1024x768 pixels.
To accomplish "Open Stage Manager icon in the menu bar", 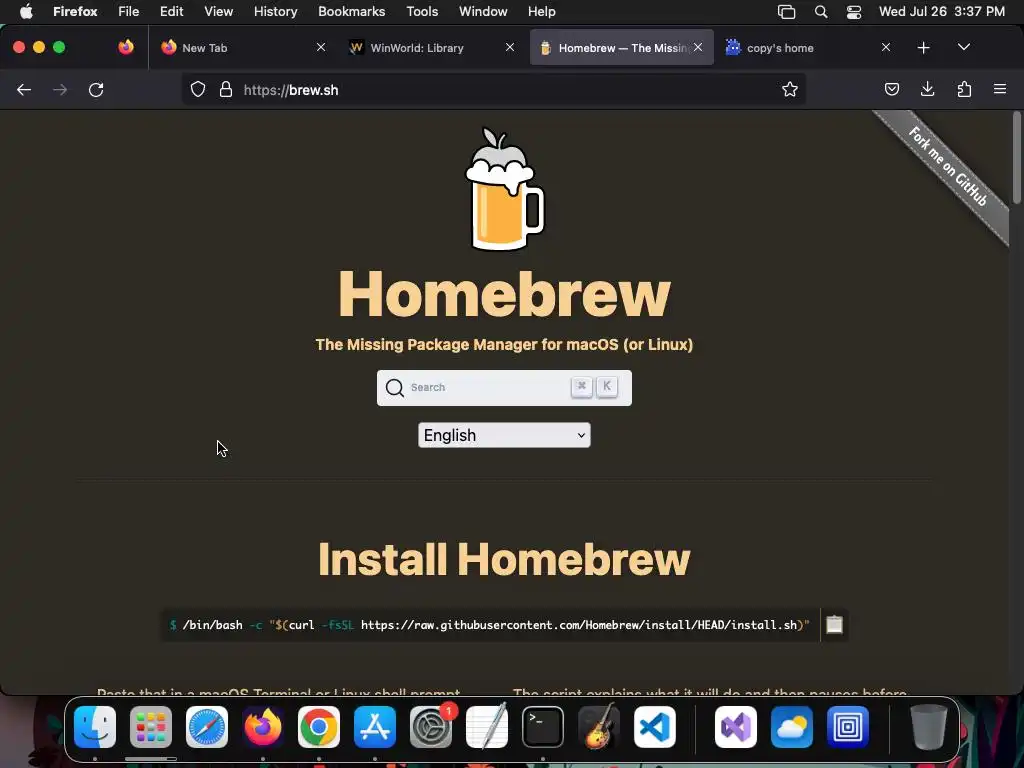I will 786,12.
